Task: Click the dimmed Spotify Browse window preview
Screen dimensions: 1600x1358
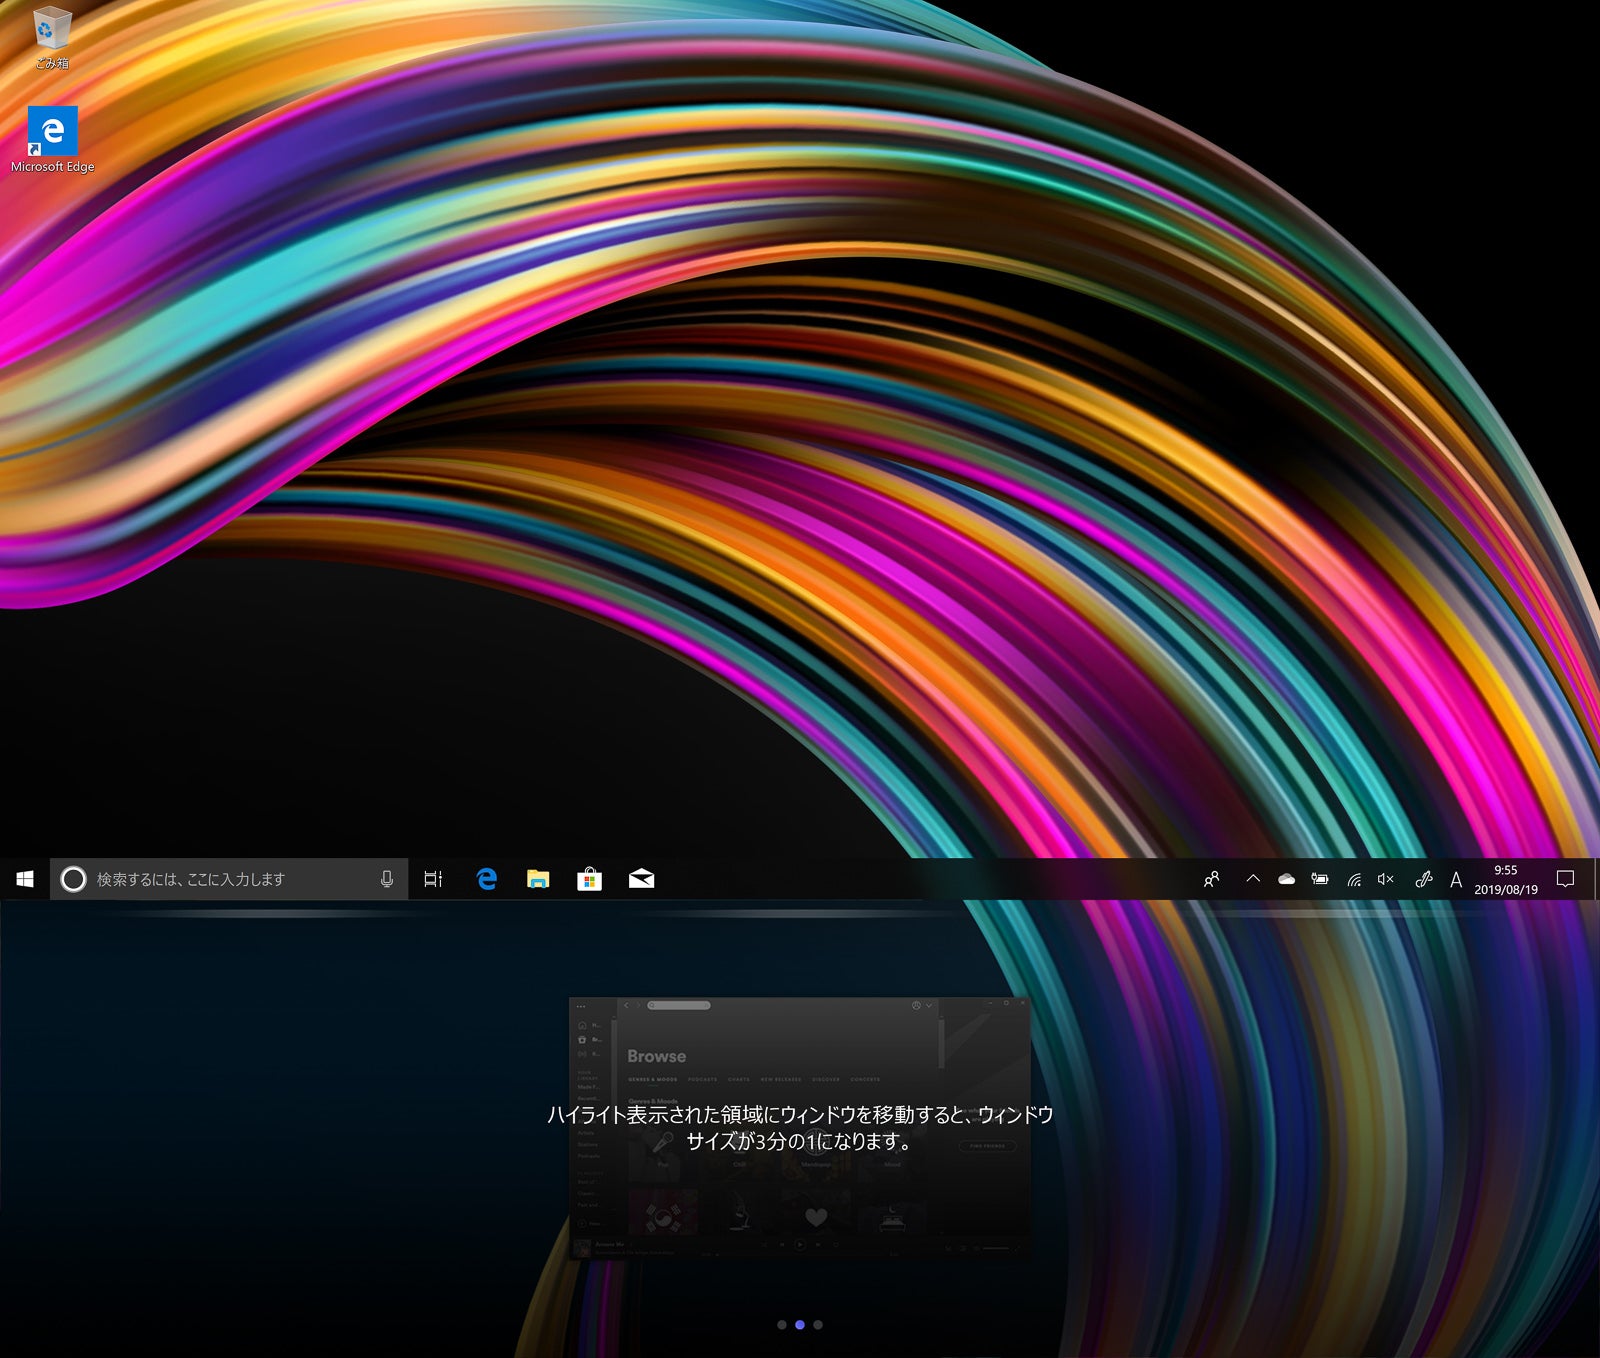Action: click(x=800, y=1128)
